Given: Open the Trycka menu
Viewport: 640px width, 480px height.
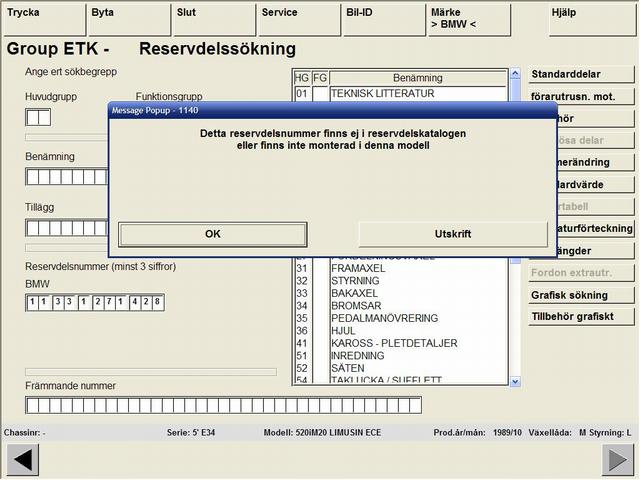Looking at the screenshot, I should (40, 19).
